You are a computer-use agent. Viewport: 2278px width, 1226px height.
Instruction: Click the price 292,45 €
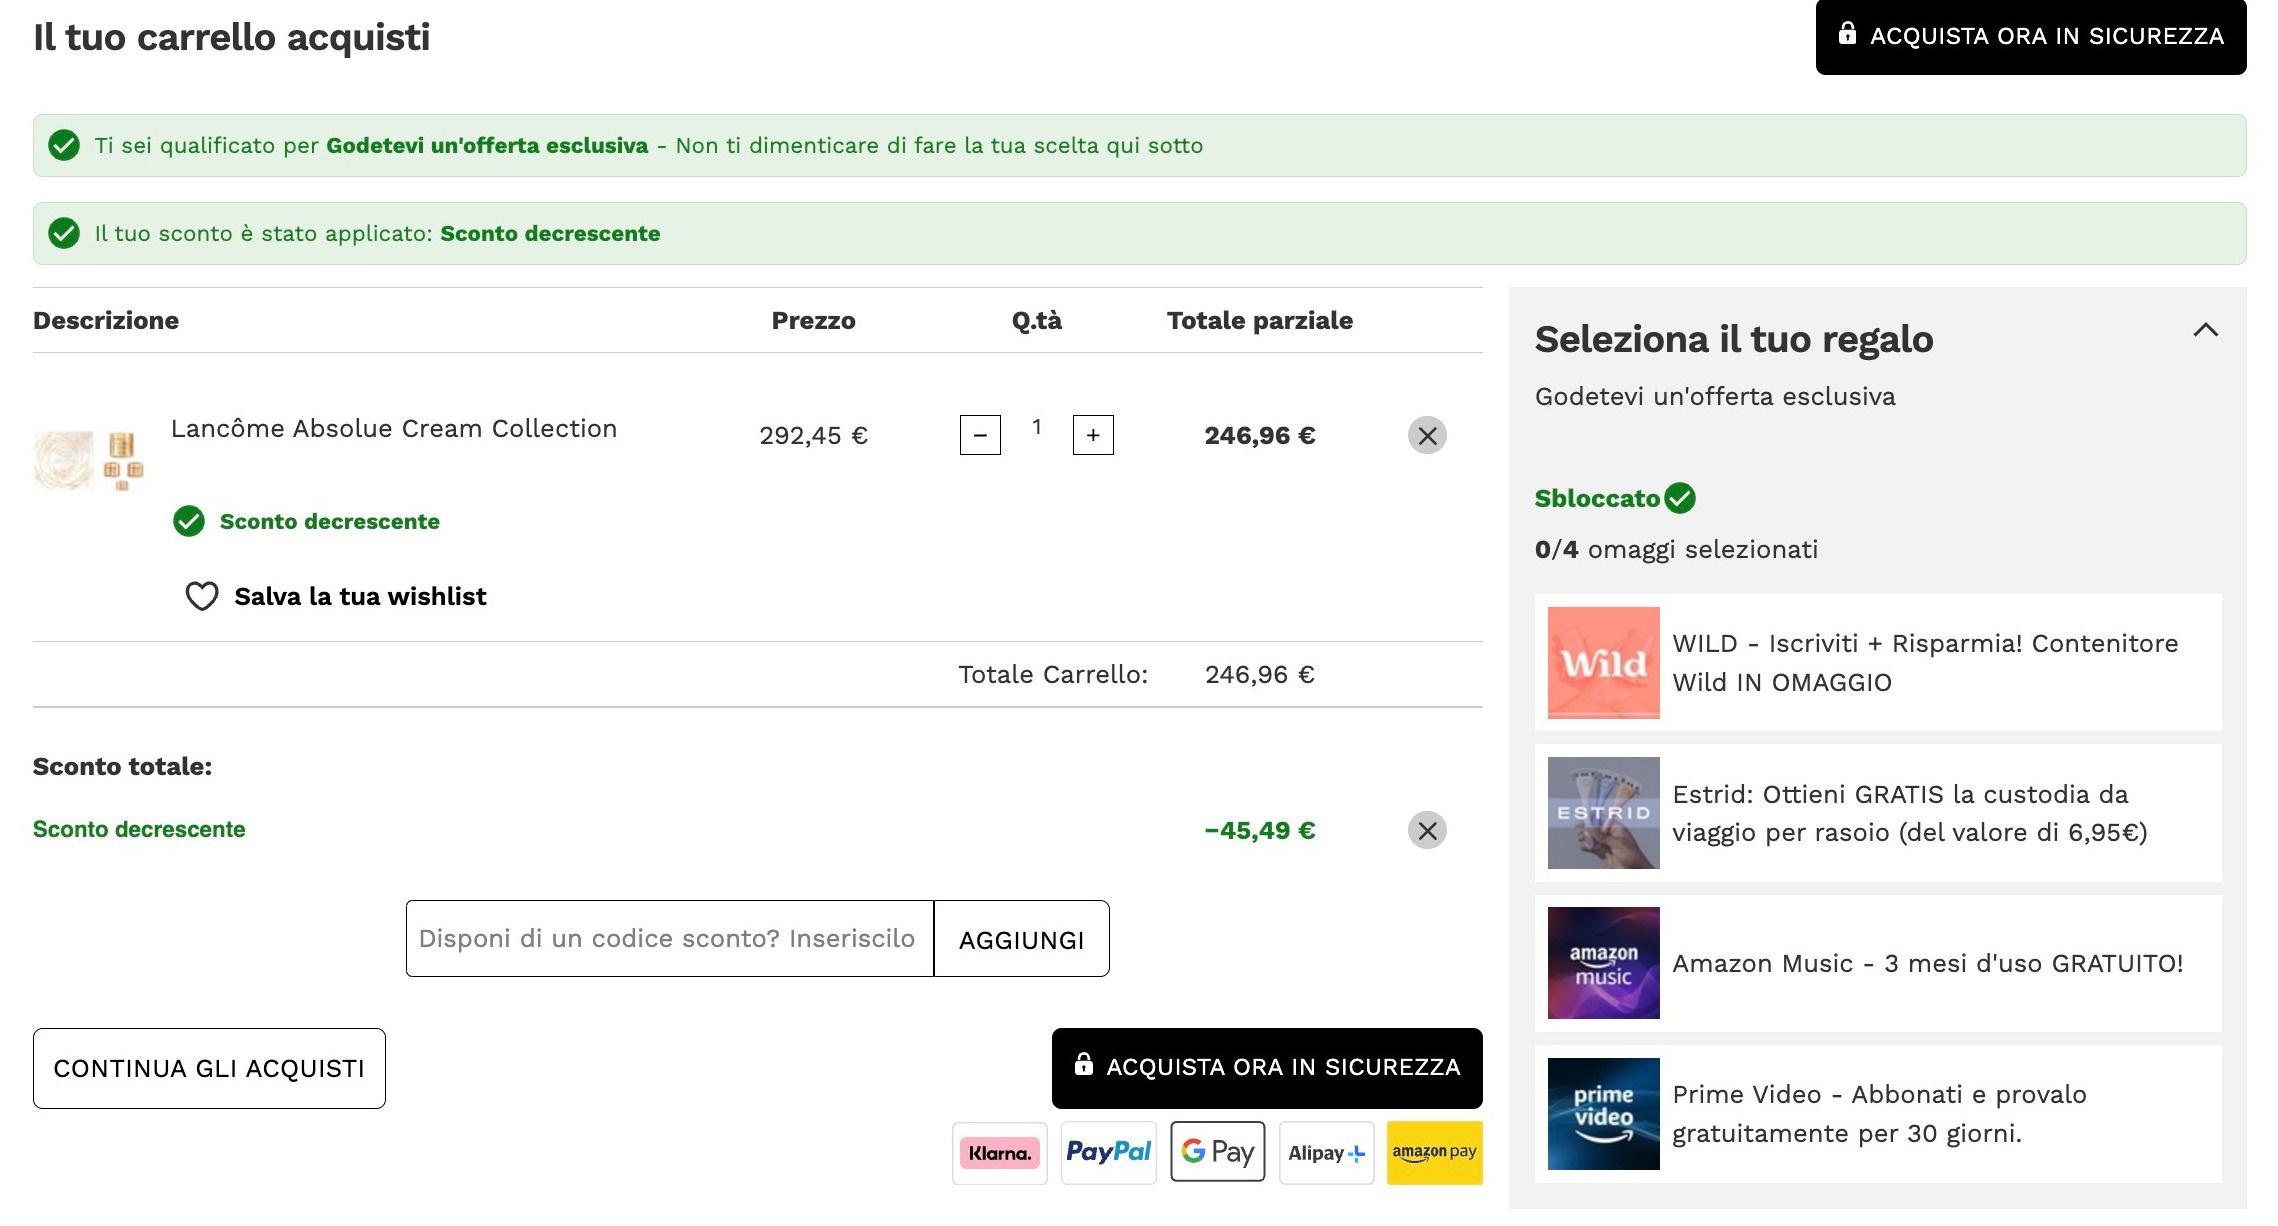[813, 435]
